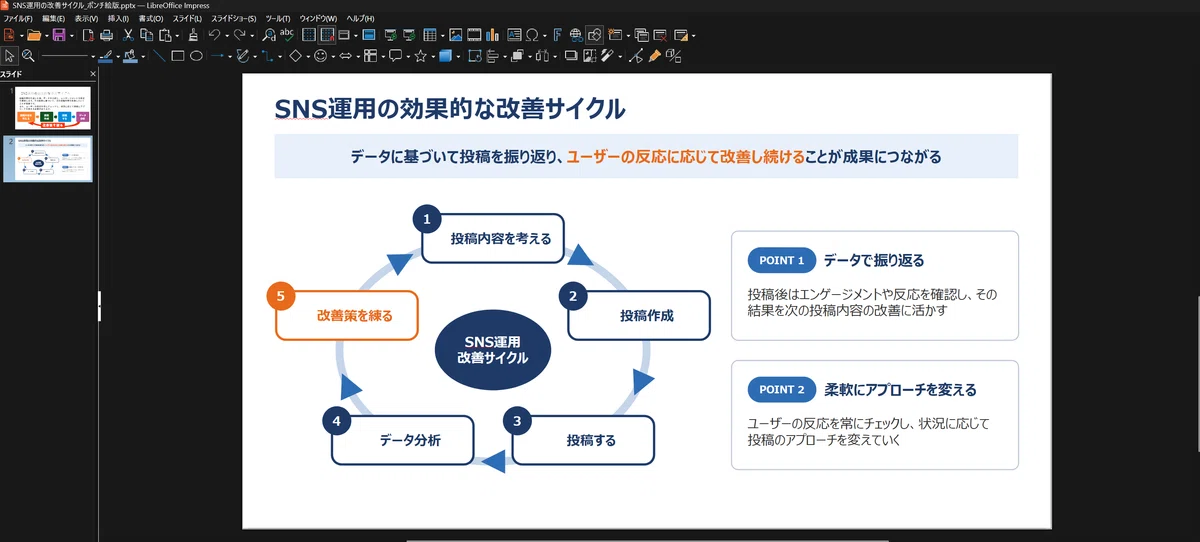Viewport: 1200px width, 542px height.
Task: Open the 編集(E) menu
Action: coord(54,19)
